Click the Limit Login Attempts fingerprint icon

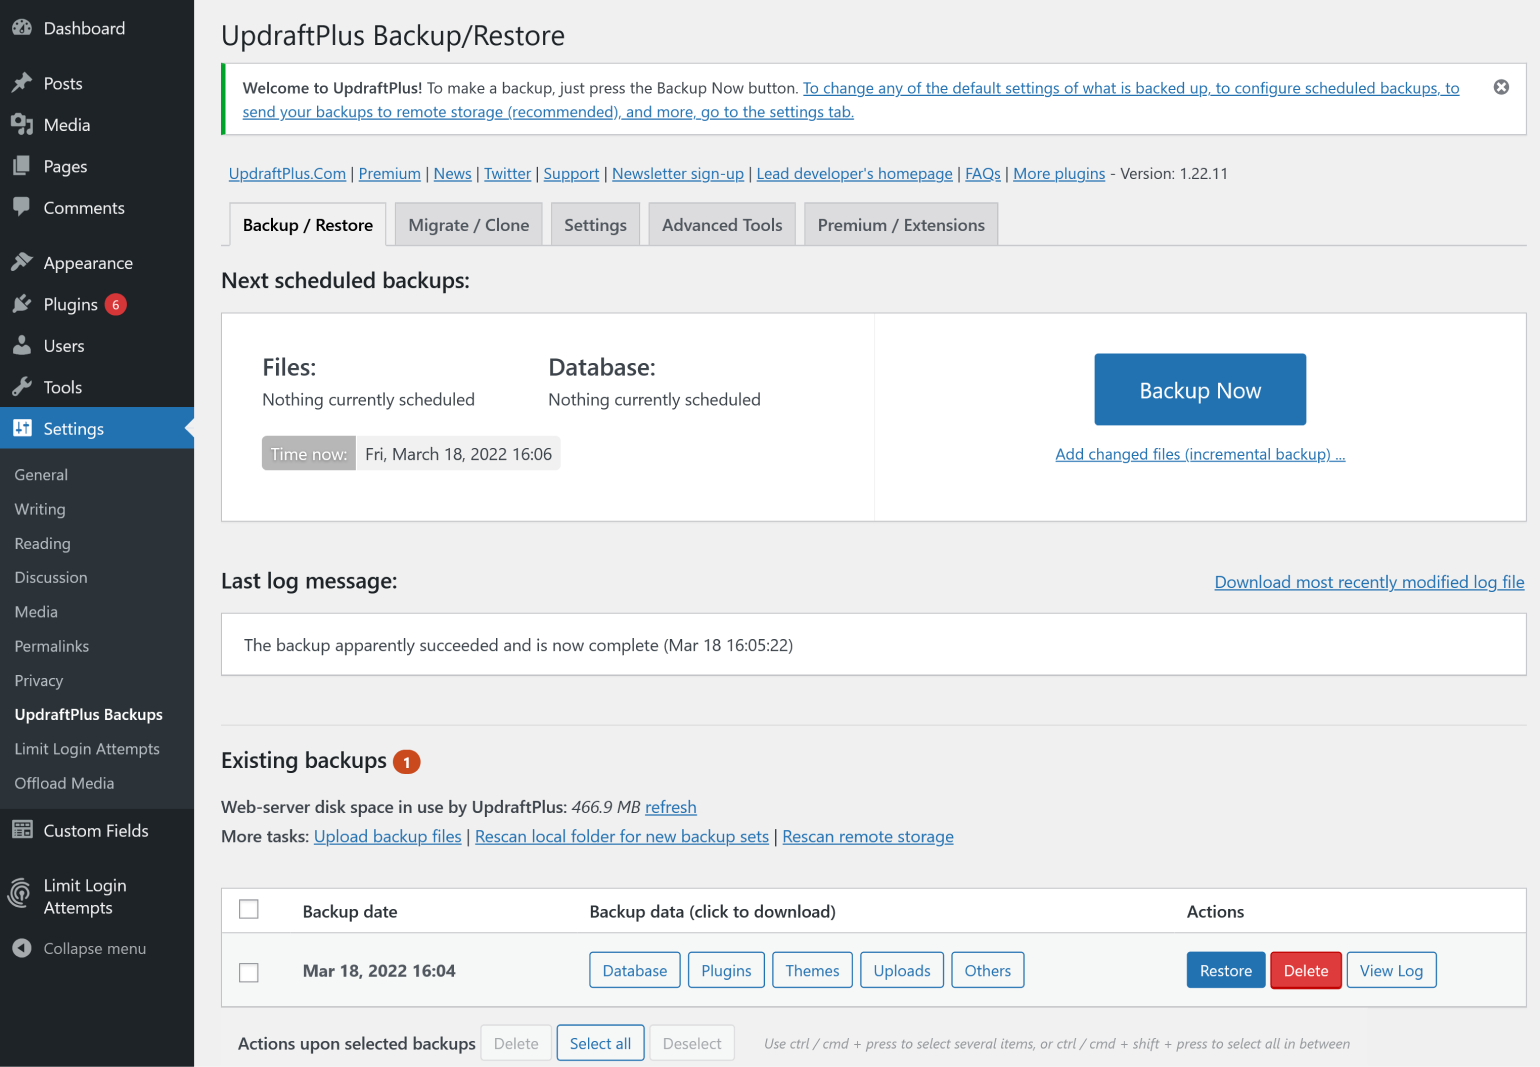[x=20, y=893]
